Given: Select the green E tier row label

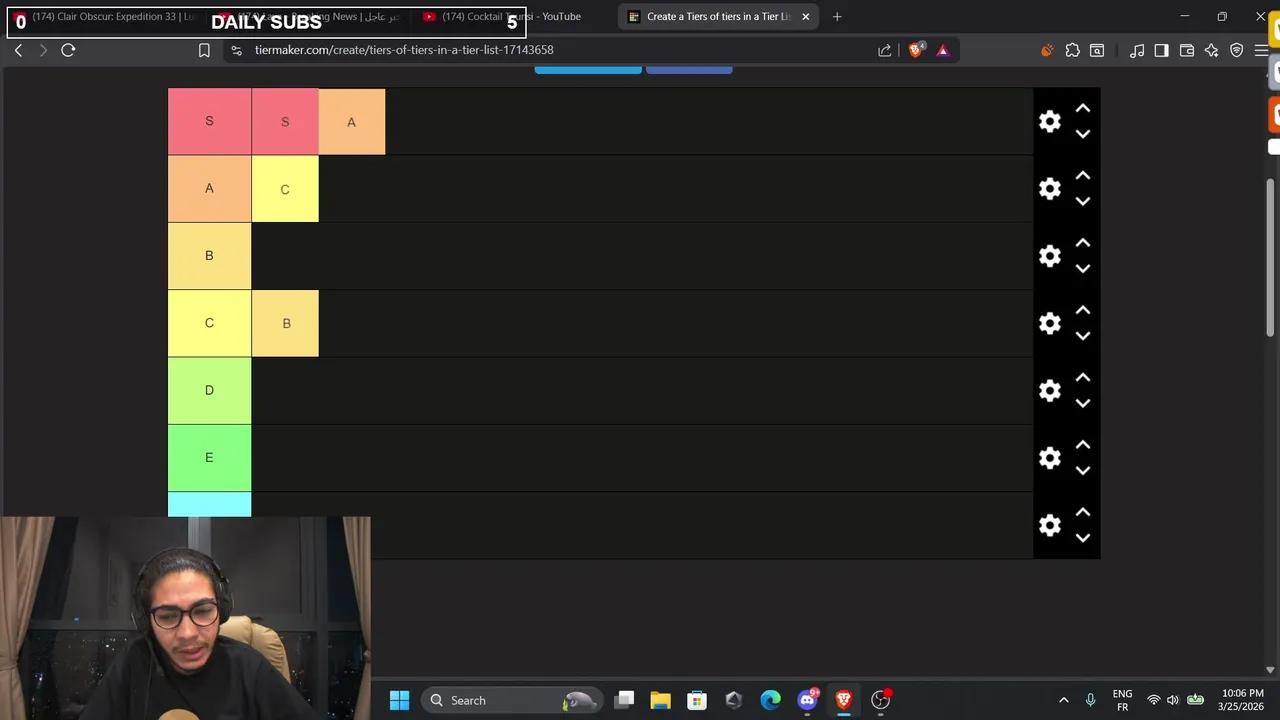Looking at the screenshot, I should [x=209, y=457].
